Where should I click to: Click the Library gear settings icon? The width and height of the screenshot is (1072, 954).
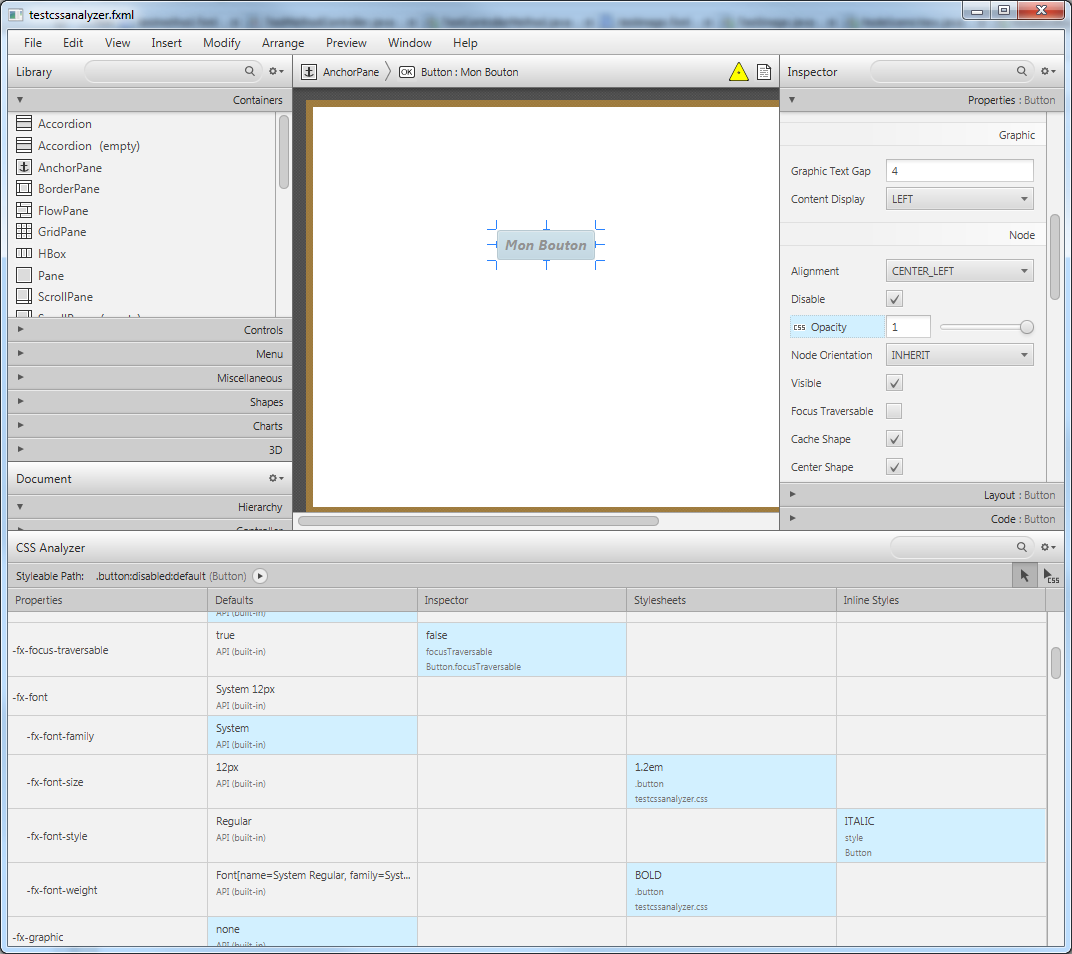point(276,72)
